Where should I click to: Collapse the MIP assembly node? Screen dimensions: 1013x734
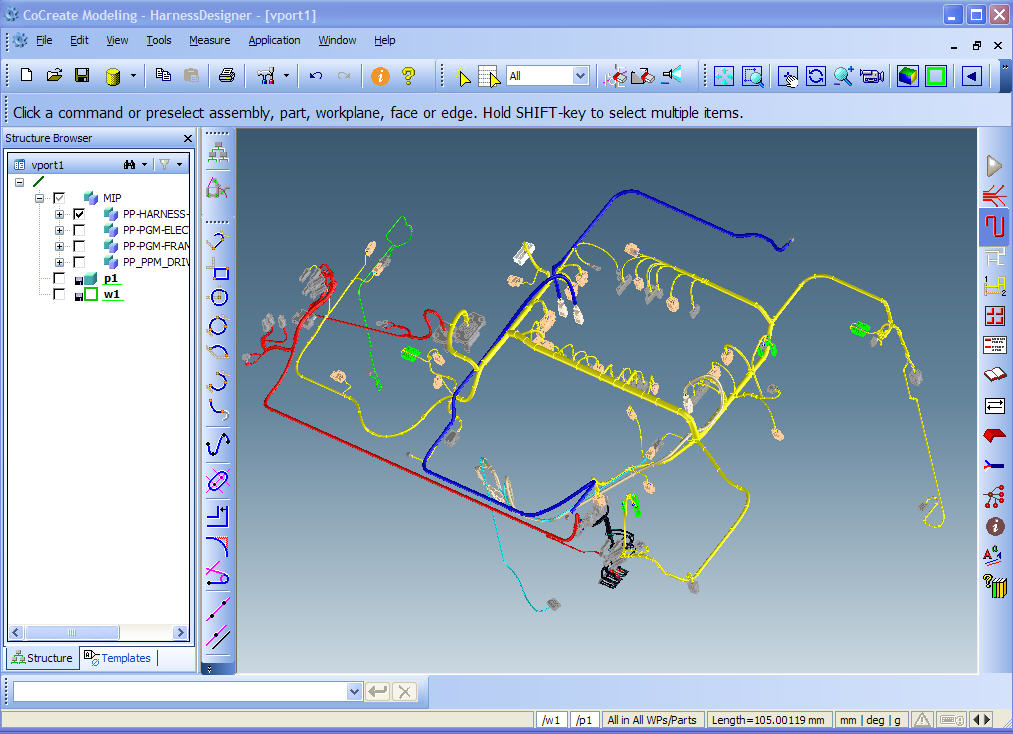(38, 198)
